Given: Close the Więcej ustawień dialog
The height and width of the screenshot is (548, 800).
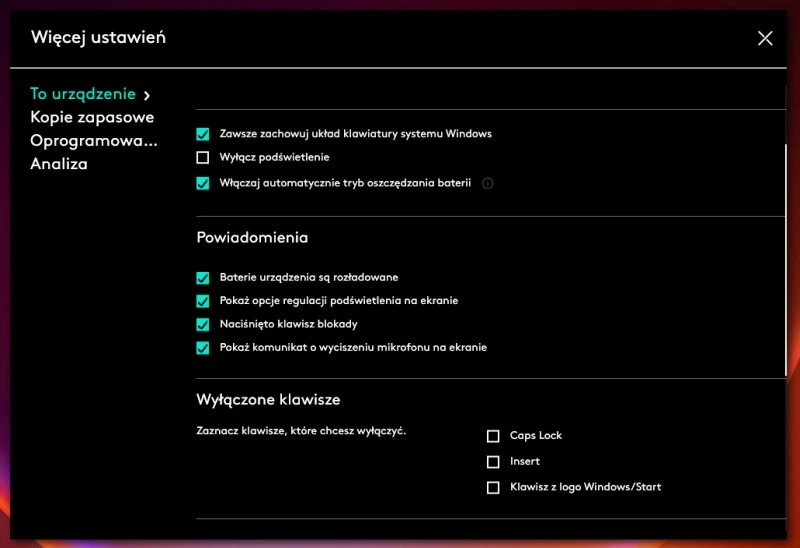Looking at the screenshot, I should coord(765,38).
